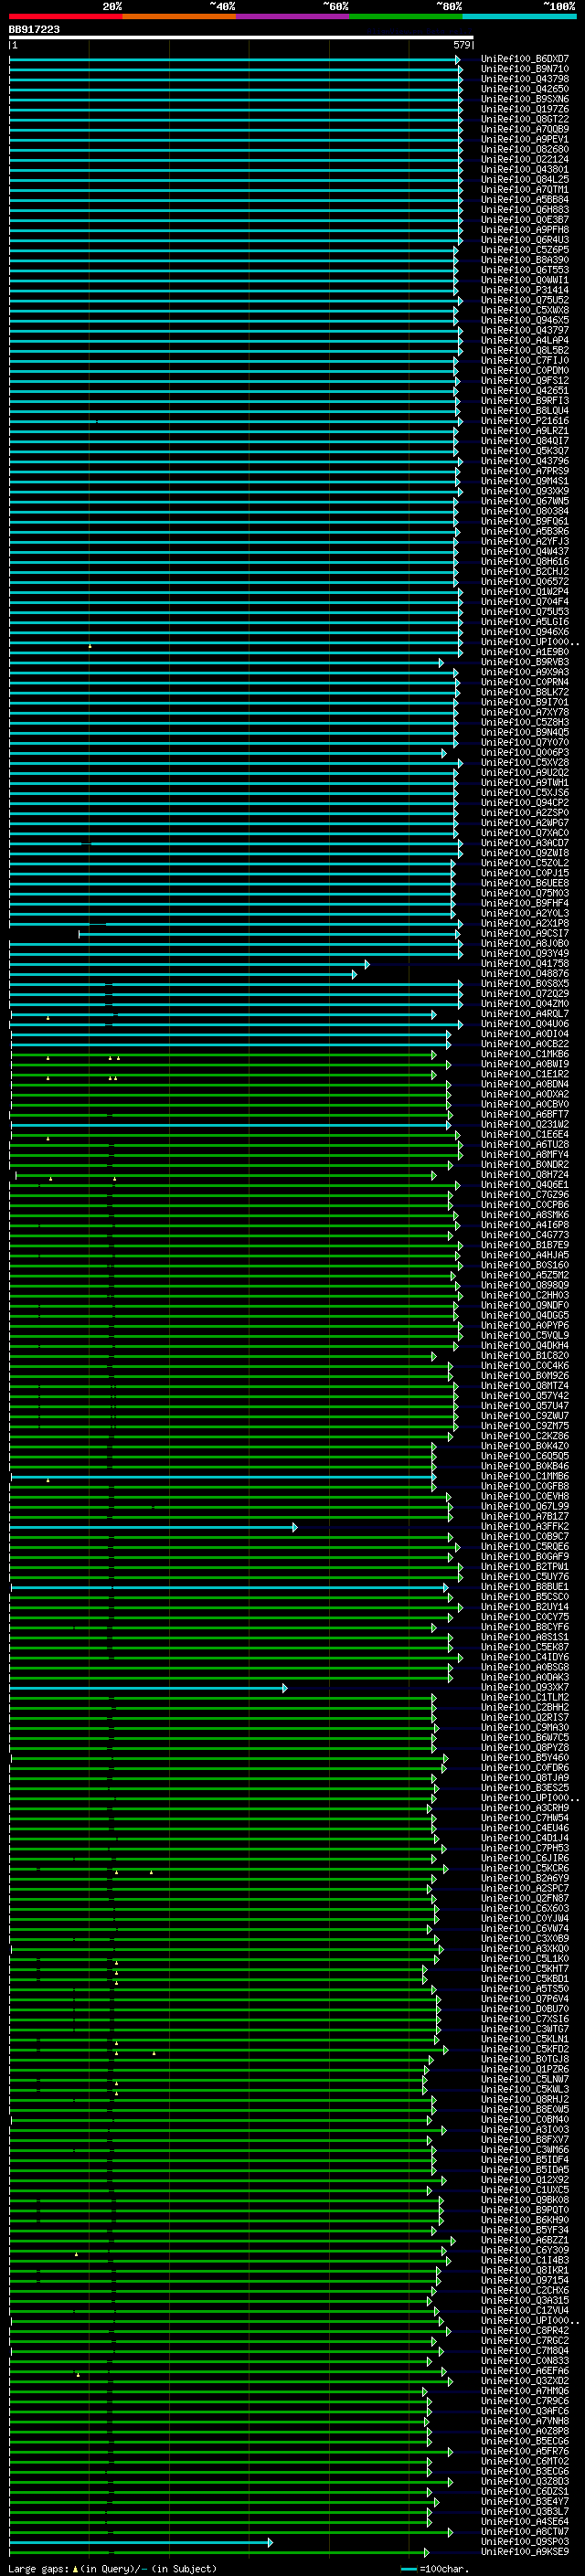585x2576 pixels.
Task: Select the UniRef100_A6TU28 hit label
Action: point(525,1145)
